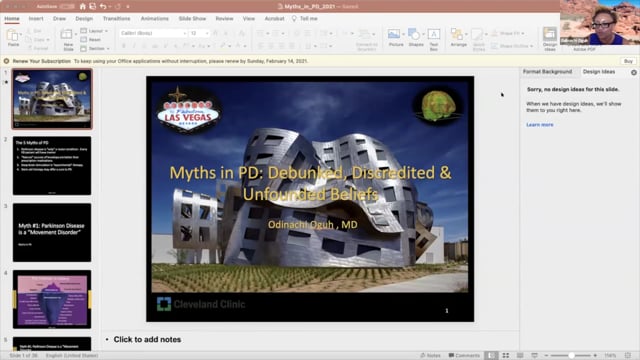
Task: Open the Section dropdown
Action: 95,49
